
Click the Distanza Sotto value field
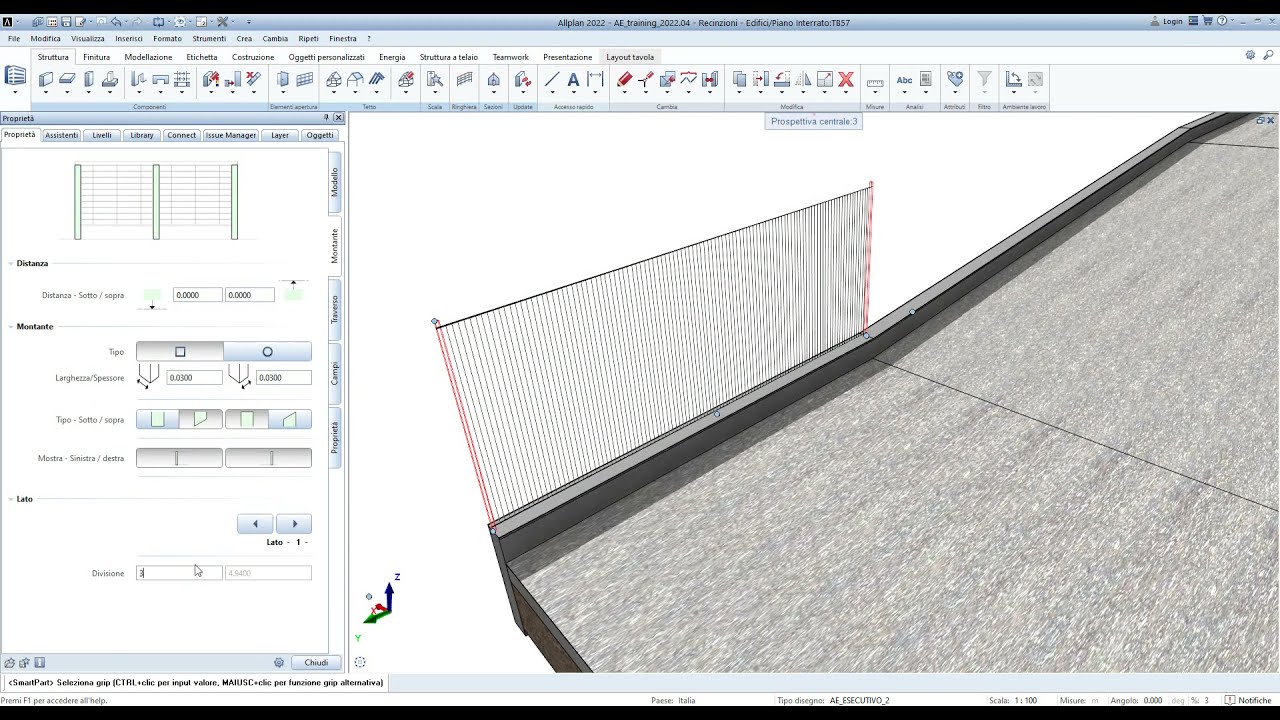coord(197,295)
